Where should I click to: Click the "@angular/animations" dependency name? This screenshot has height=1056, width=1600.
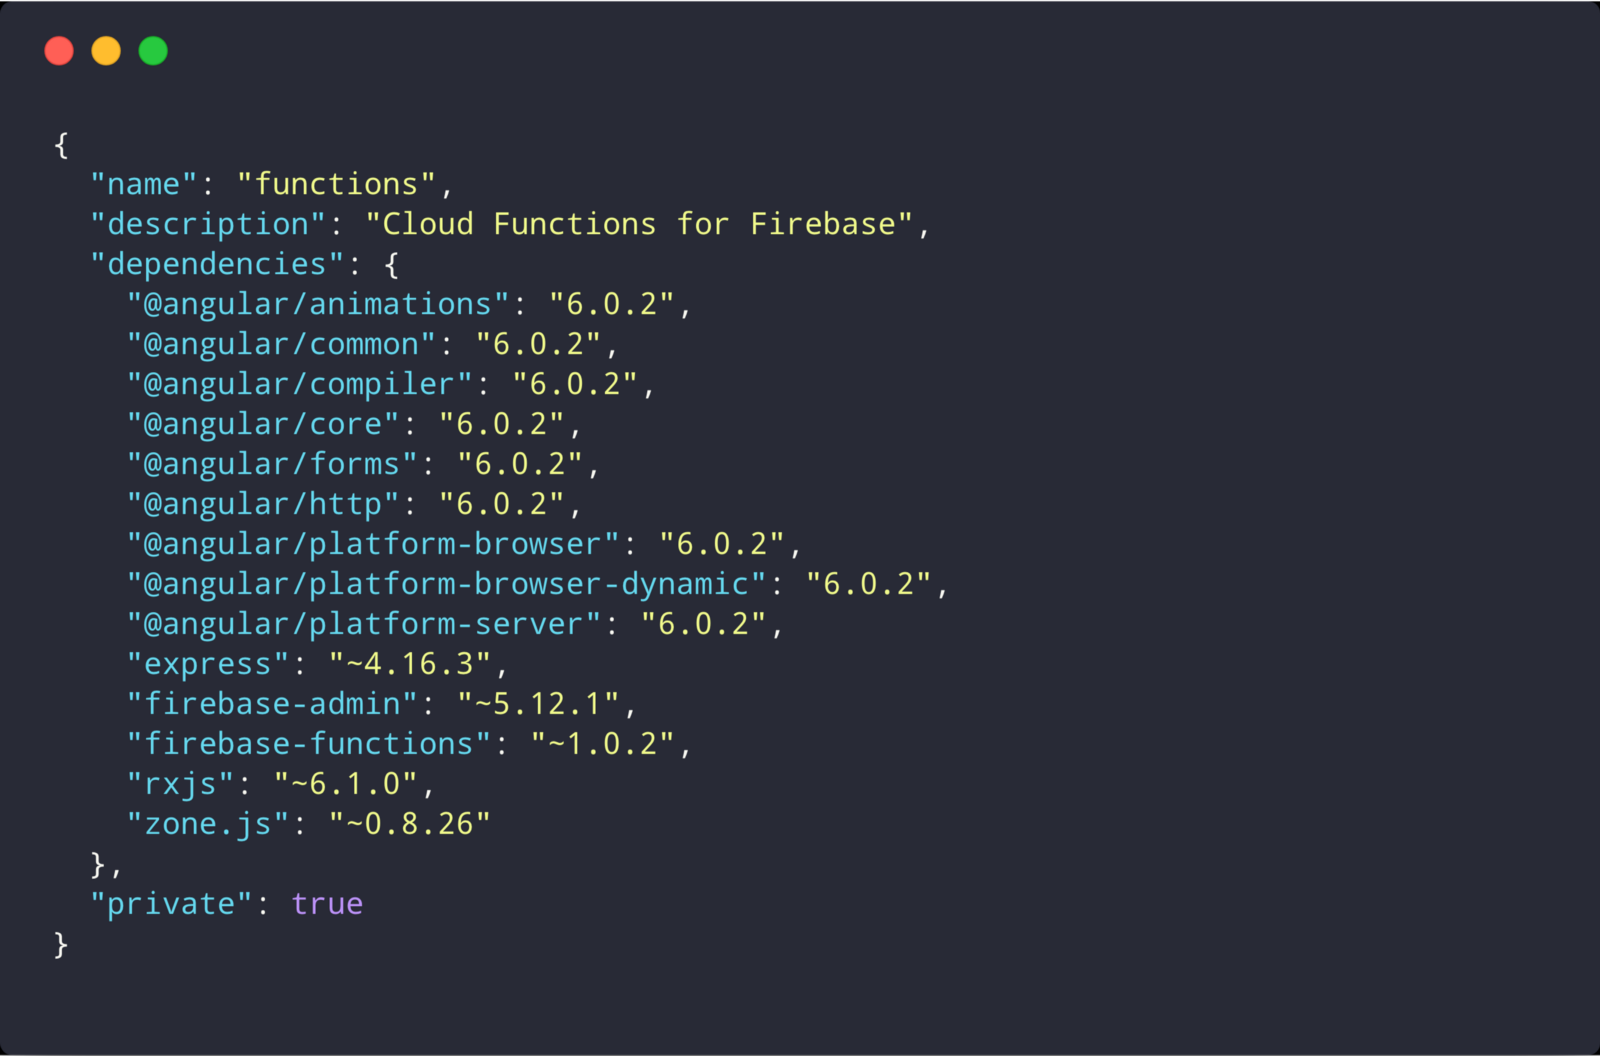point(318,305)
